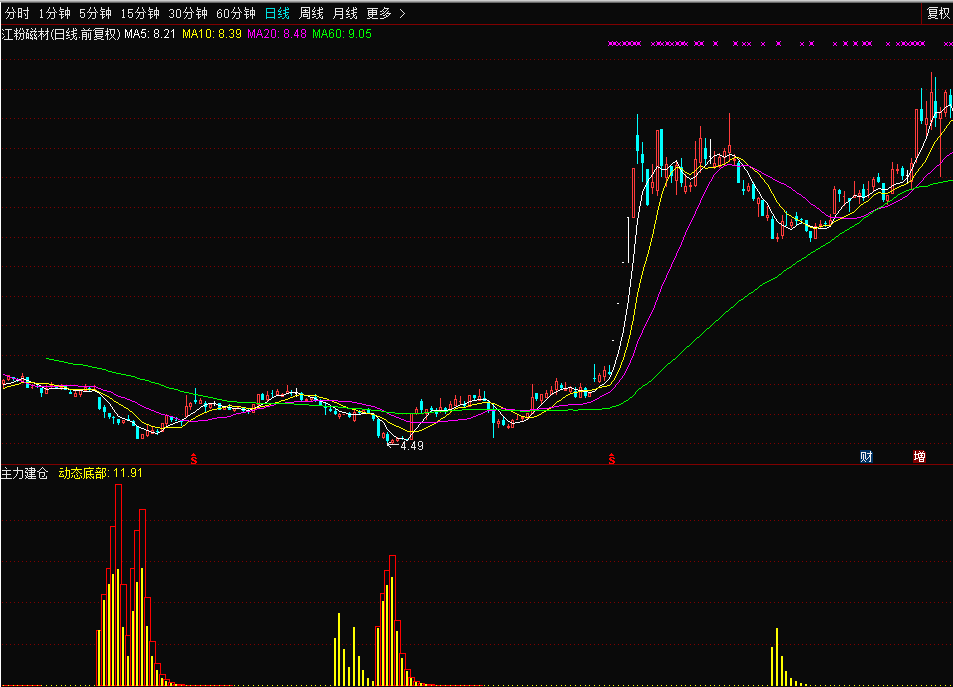Switch to 周线 weekly chart

pos(311,13)
